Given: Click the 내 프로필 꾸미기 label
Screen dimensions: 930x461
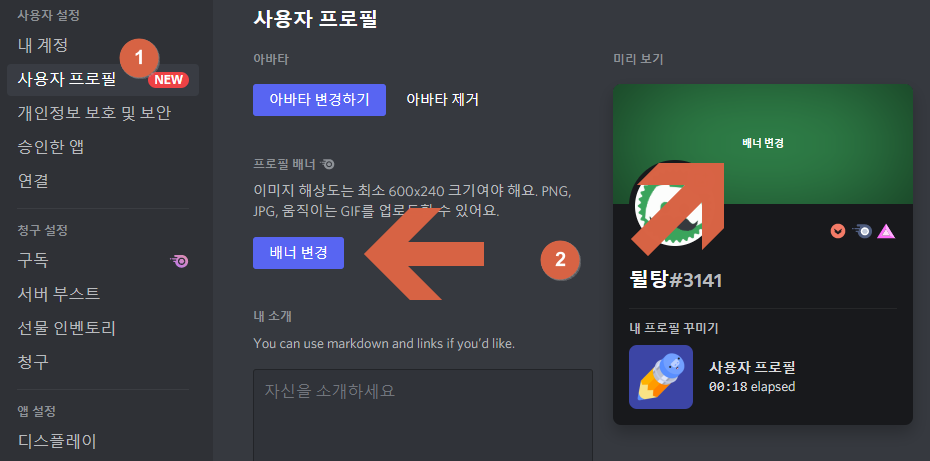Looking at the screenshot, I should coord(674,328).
